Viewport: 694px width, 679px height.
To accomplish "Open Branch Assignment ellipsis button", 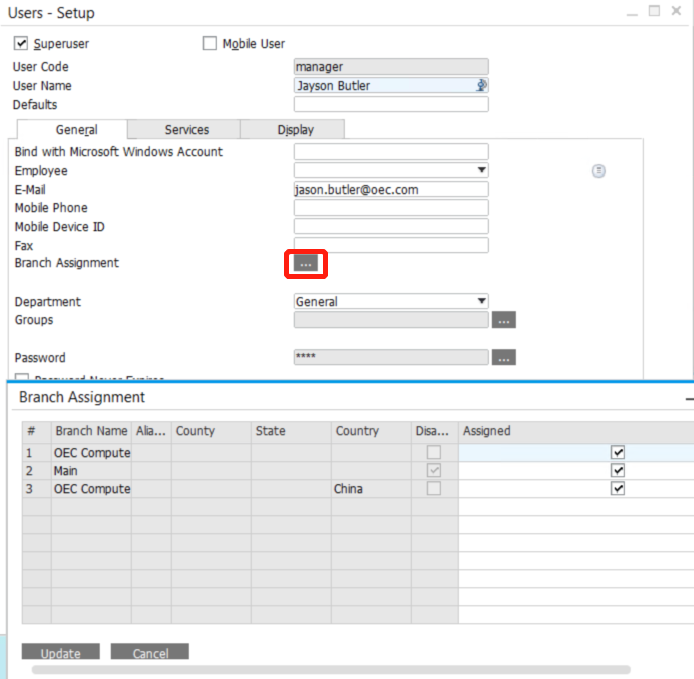I will (x=306, y=264).
